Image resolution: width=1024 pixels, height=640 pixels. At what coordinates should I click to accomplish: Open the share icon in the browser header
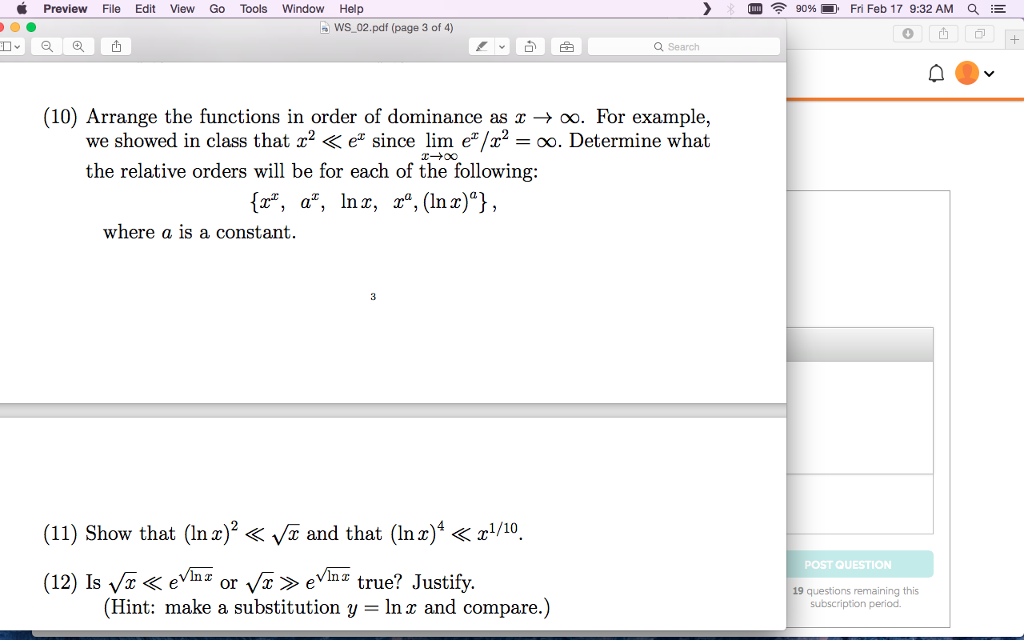pos(943,33)
